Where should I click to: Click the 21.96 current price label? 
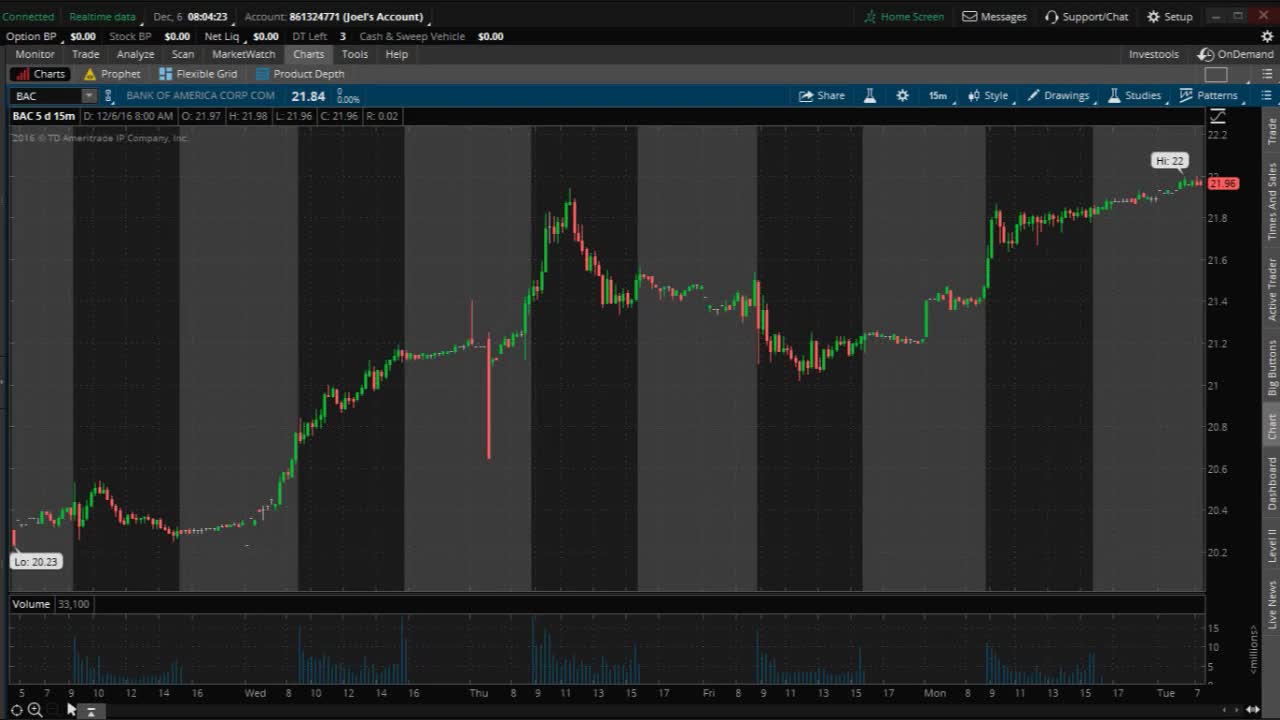(1224, 183)
